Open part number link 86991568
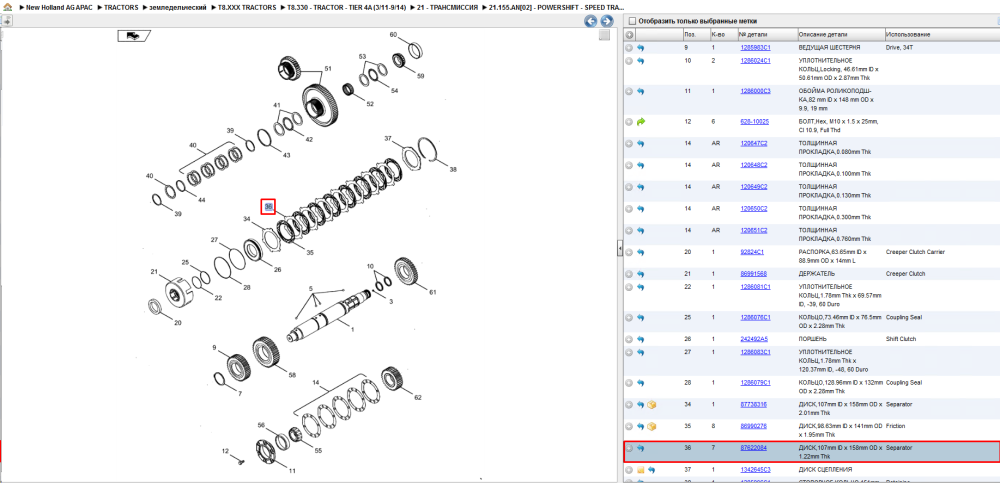This screenshot has width=1000, height=483. (753, 274)
